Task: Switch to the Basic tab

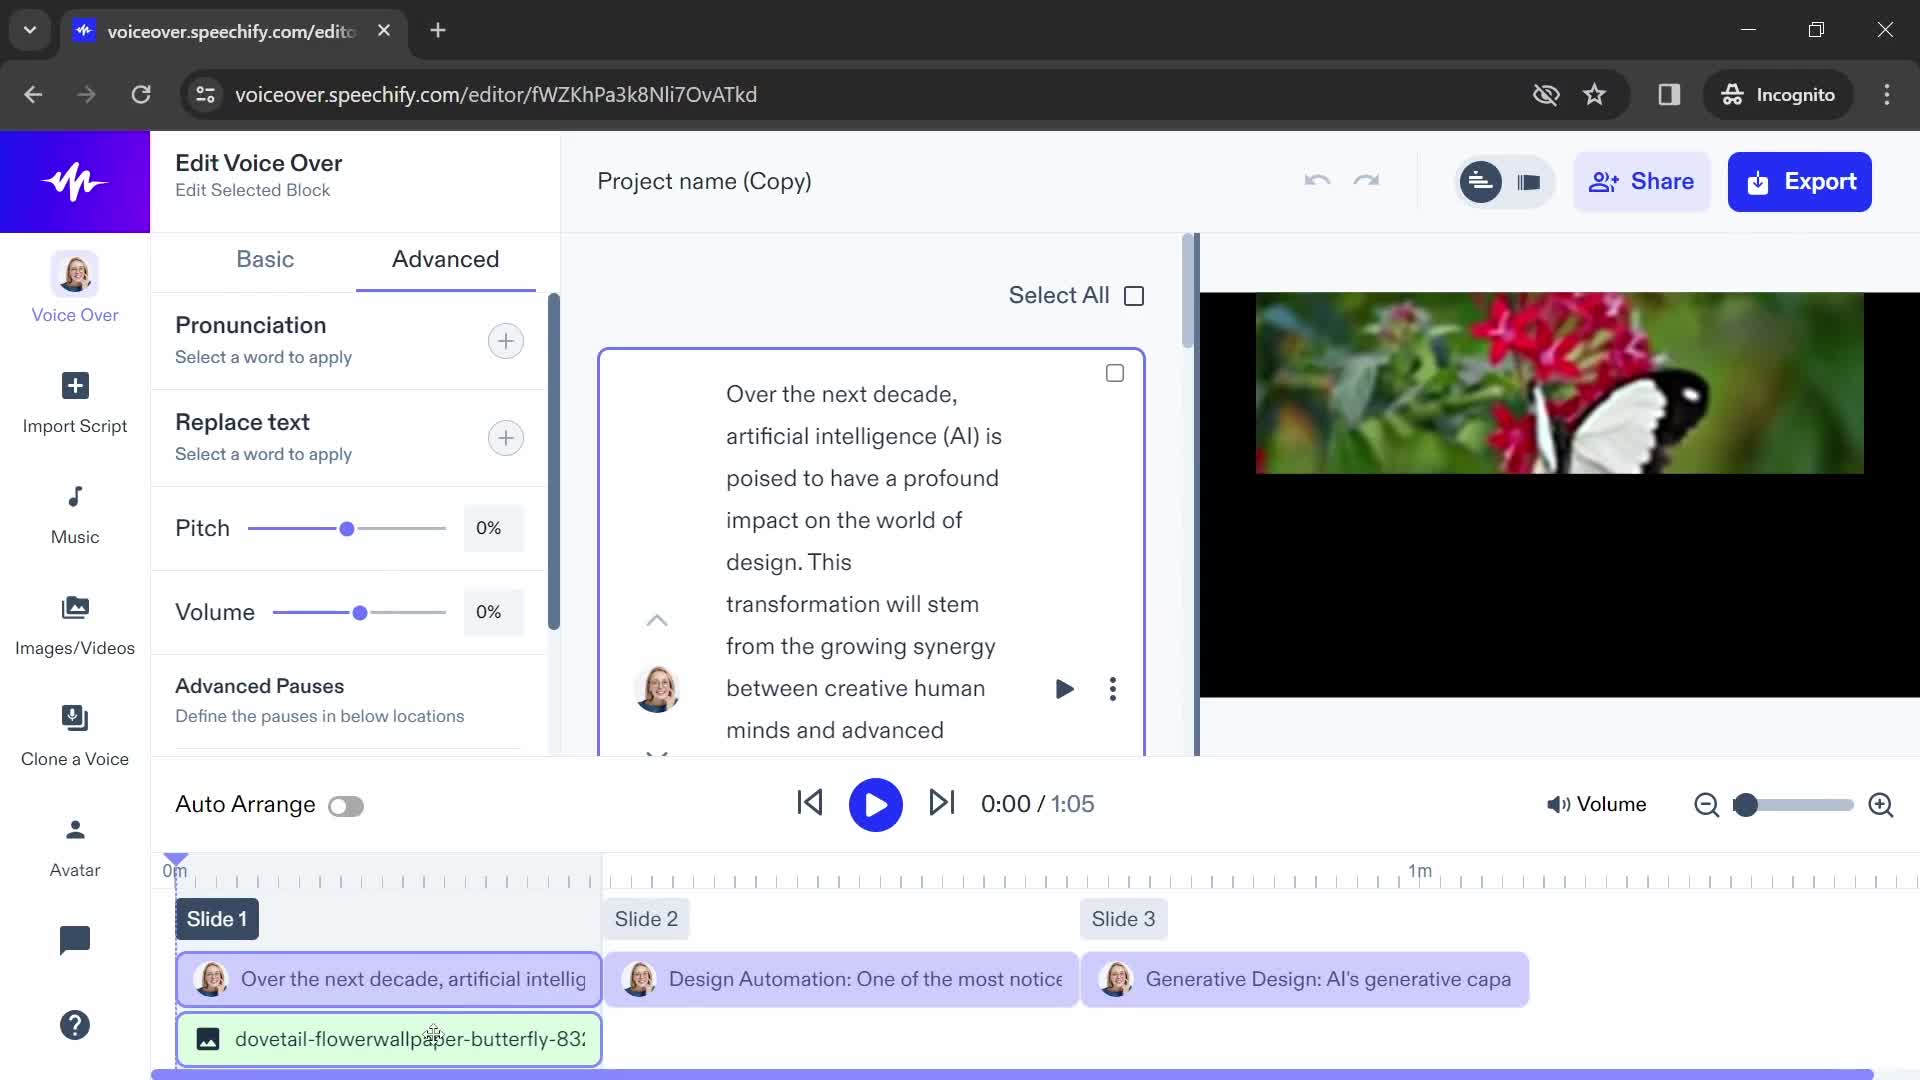Action: click(x=265, y=258)
